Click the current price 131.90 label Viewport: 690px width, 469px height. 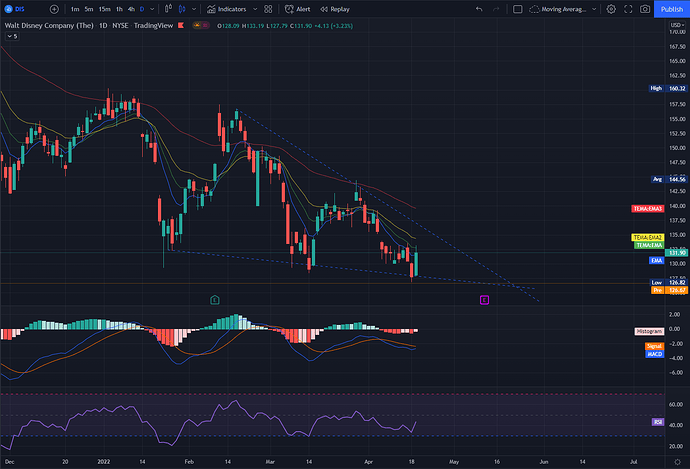click(676, 253)
